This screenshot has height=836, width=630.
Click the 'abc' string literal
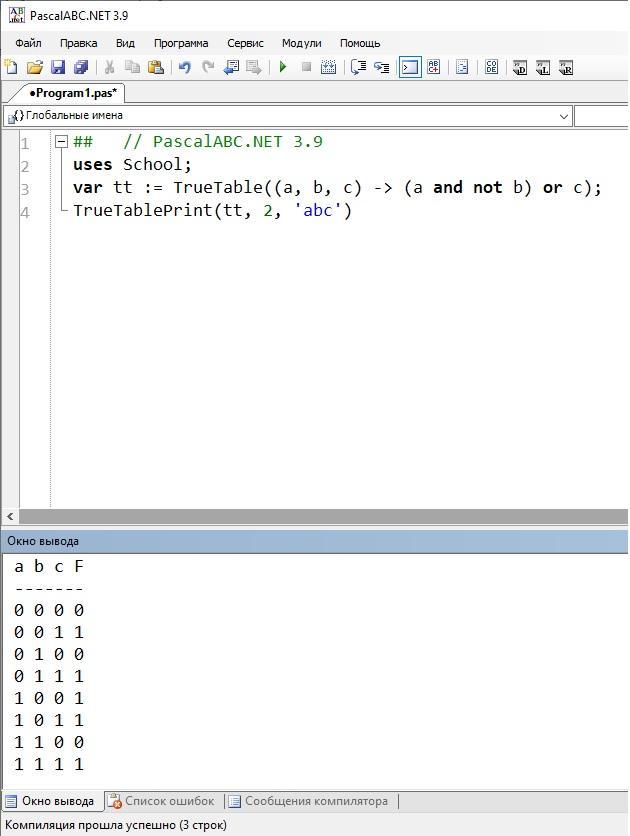pos(318,211)
